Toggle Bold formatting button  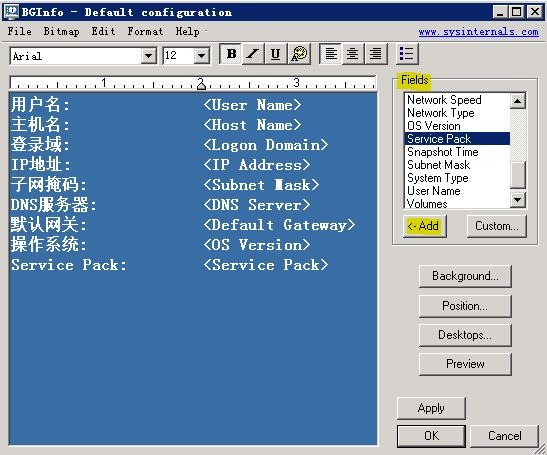tap(230, 54)
